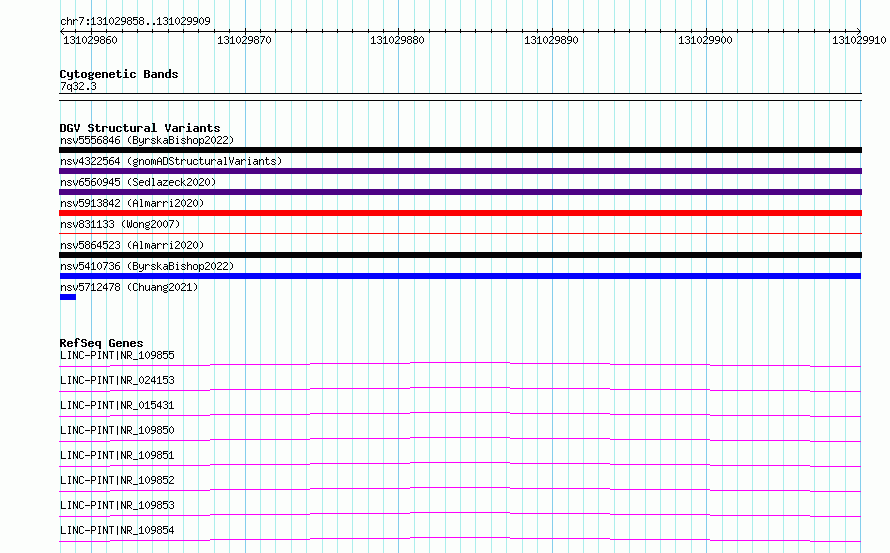Open variant nsv5556846 (ByrskaBishop2022) label
Image resolution: width=890 pixels, height=553 pixels.
147,140
